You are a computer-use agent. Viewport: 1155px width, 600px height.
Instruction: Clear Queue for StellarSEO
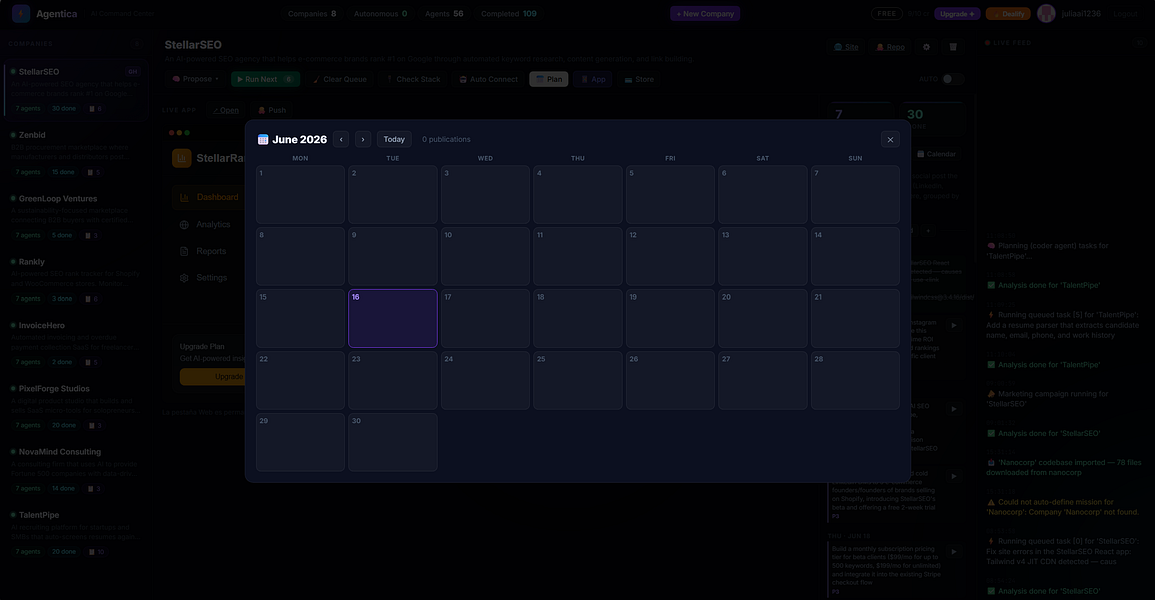tap(340, 79)
